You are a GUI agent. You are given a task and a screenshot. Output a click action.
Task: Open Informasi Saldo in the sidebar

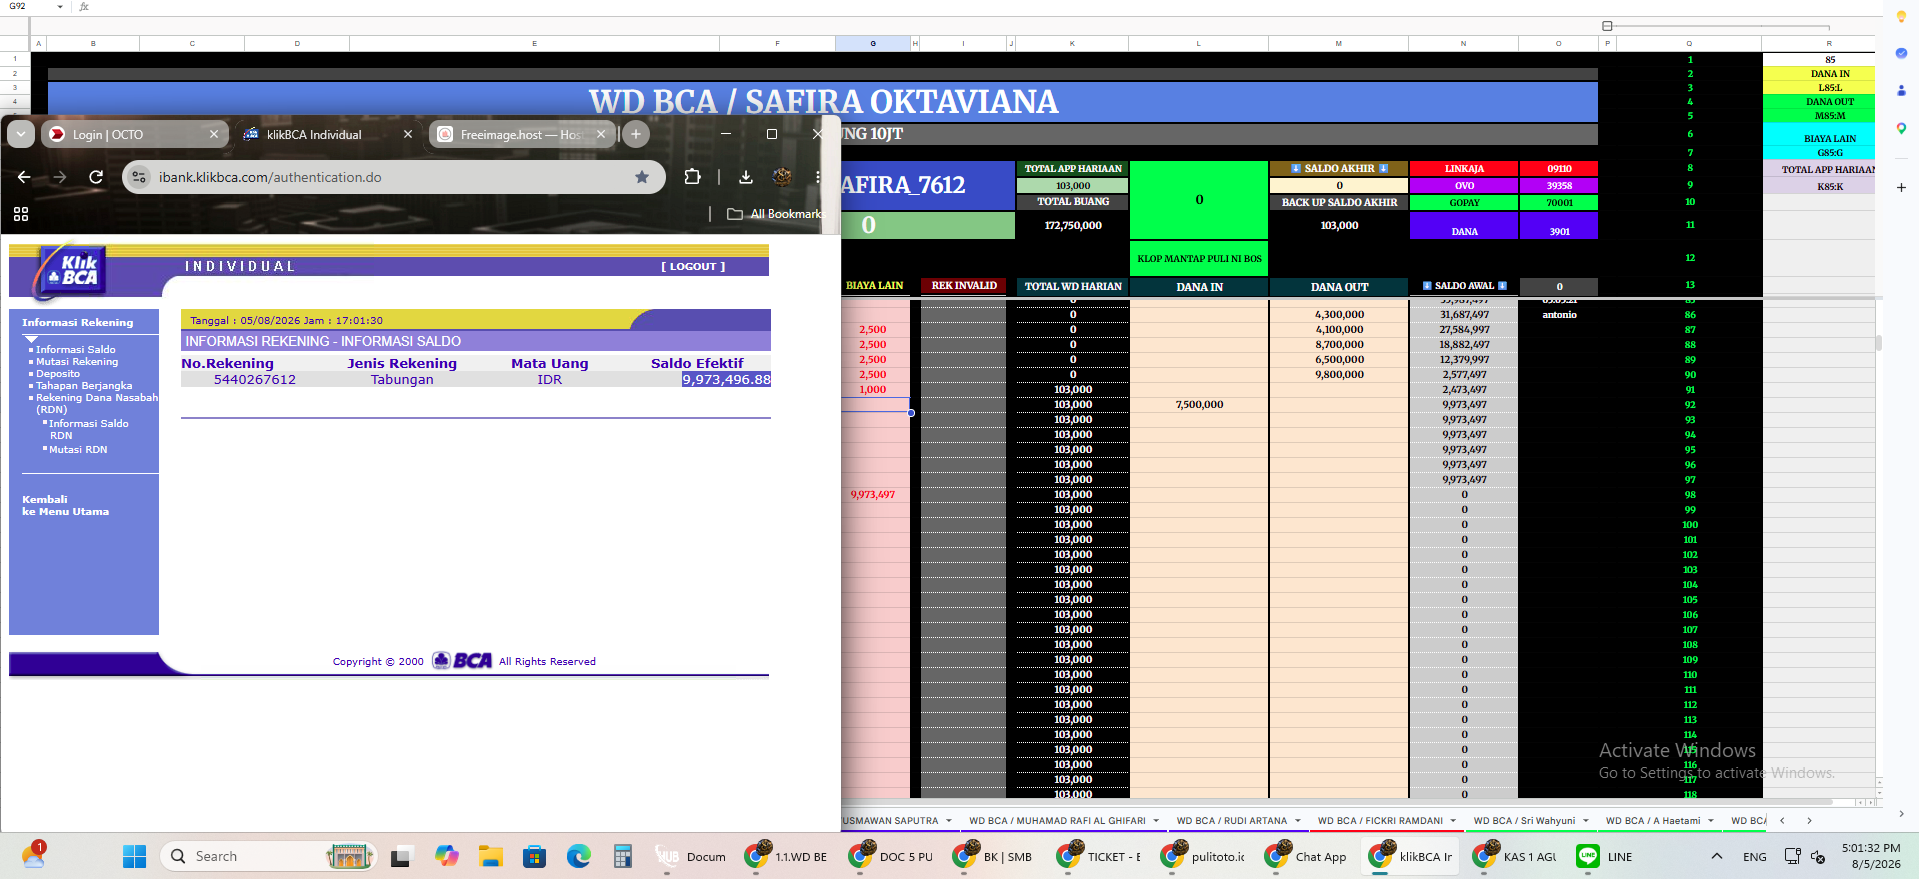point(76,350)
